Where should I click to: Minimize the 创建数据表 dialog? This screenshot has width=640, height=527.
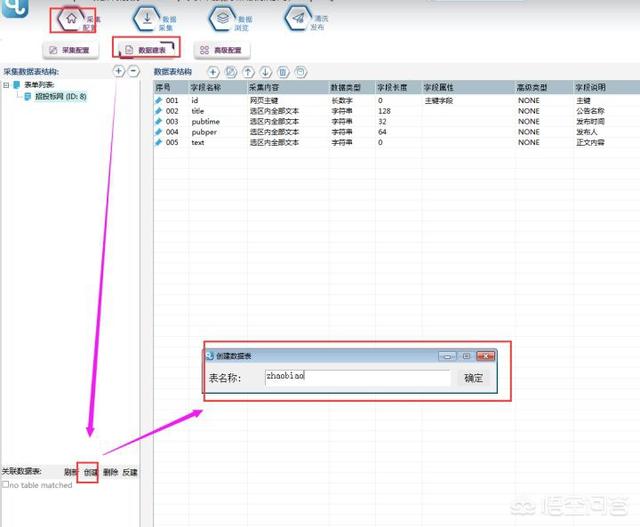(447, 356)
